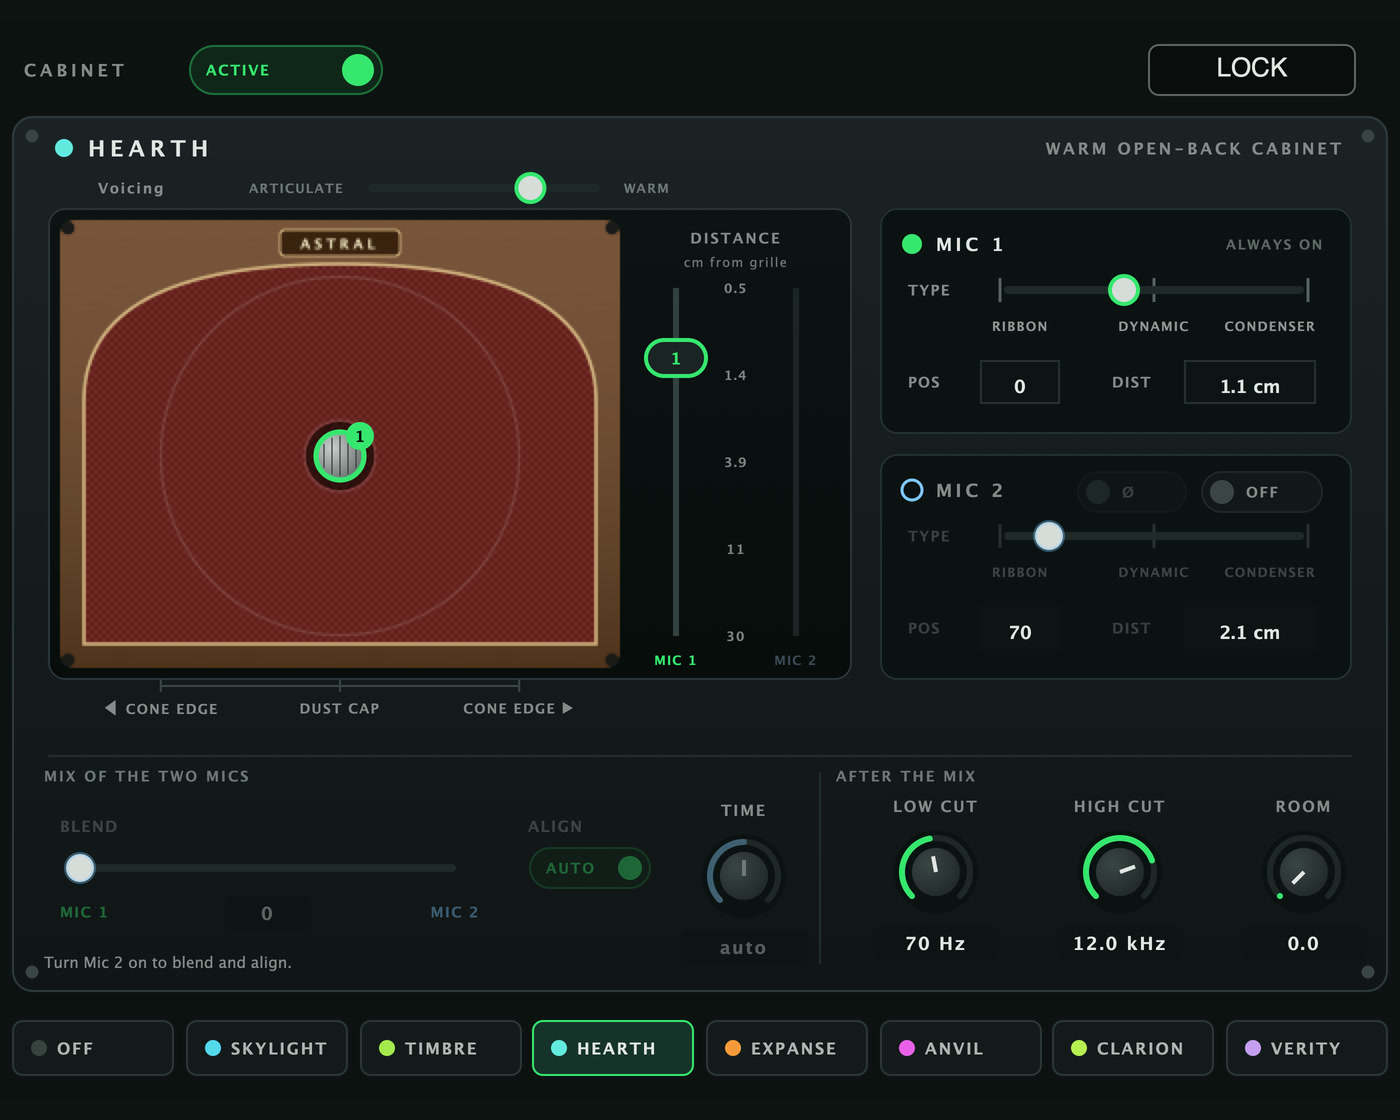Toggle the cabinet Active switch
1400x1120 pixels.
(286, 70)
